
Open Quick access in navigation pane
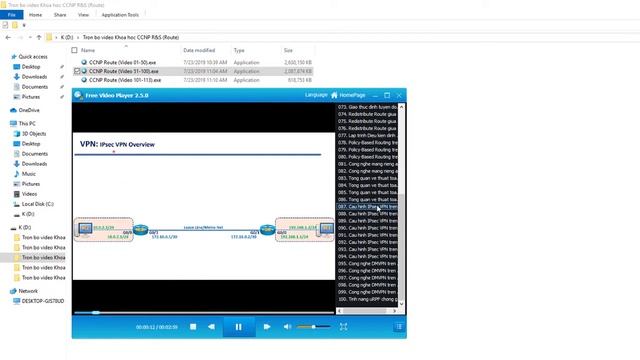click(33, 57)
